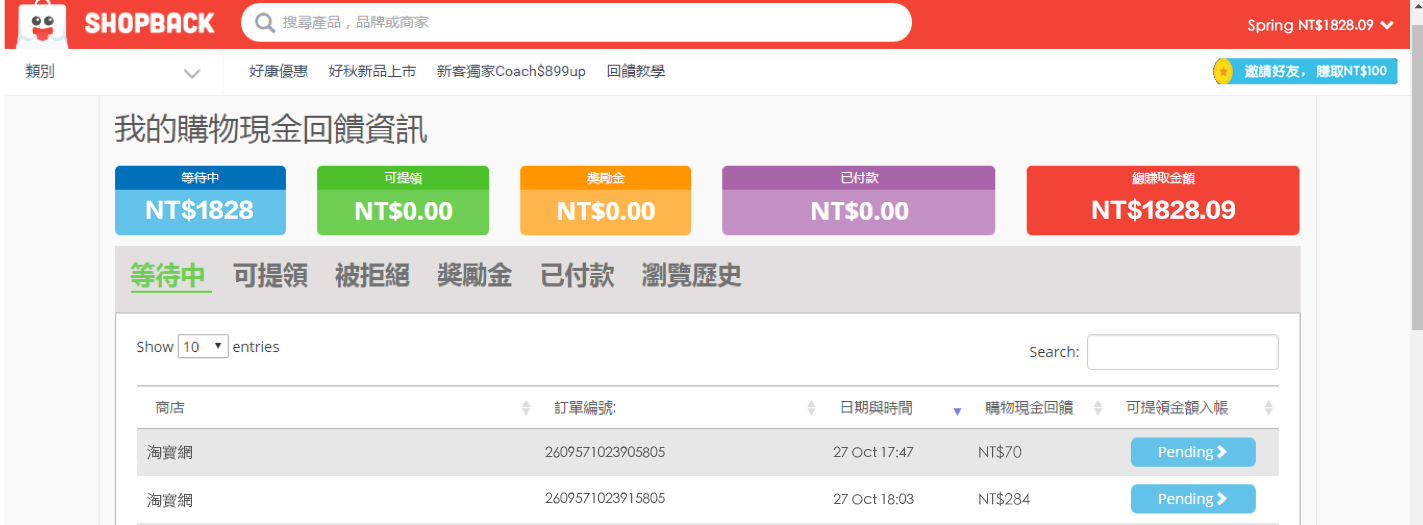Click 淘寶網 in the 18:03 order row
The image size is (1423, 525).
tap(170, 499)
